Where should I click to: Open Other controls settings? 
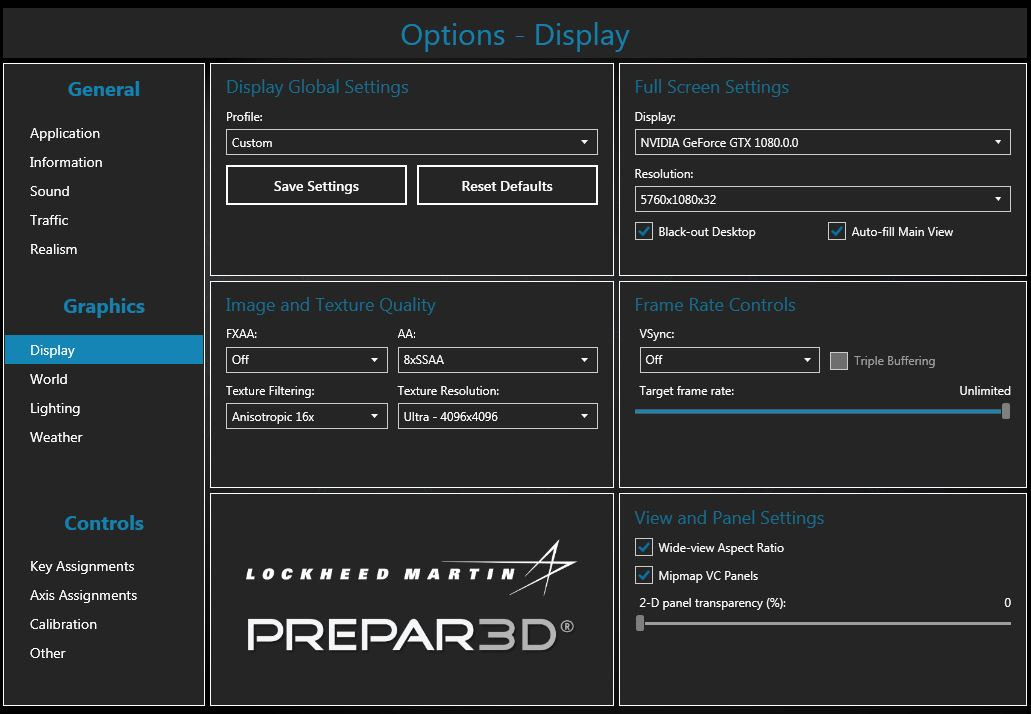pos(47,653)
